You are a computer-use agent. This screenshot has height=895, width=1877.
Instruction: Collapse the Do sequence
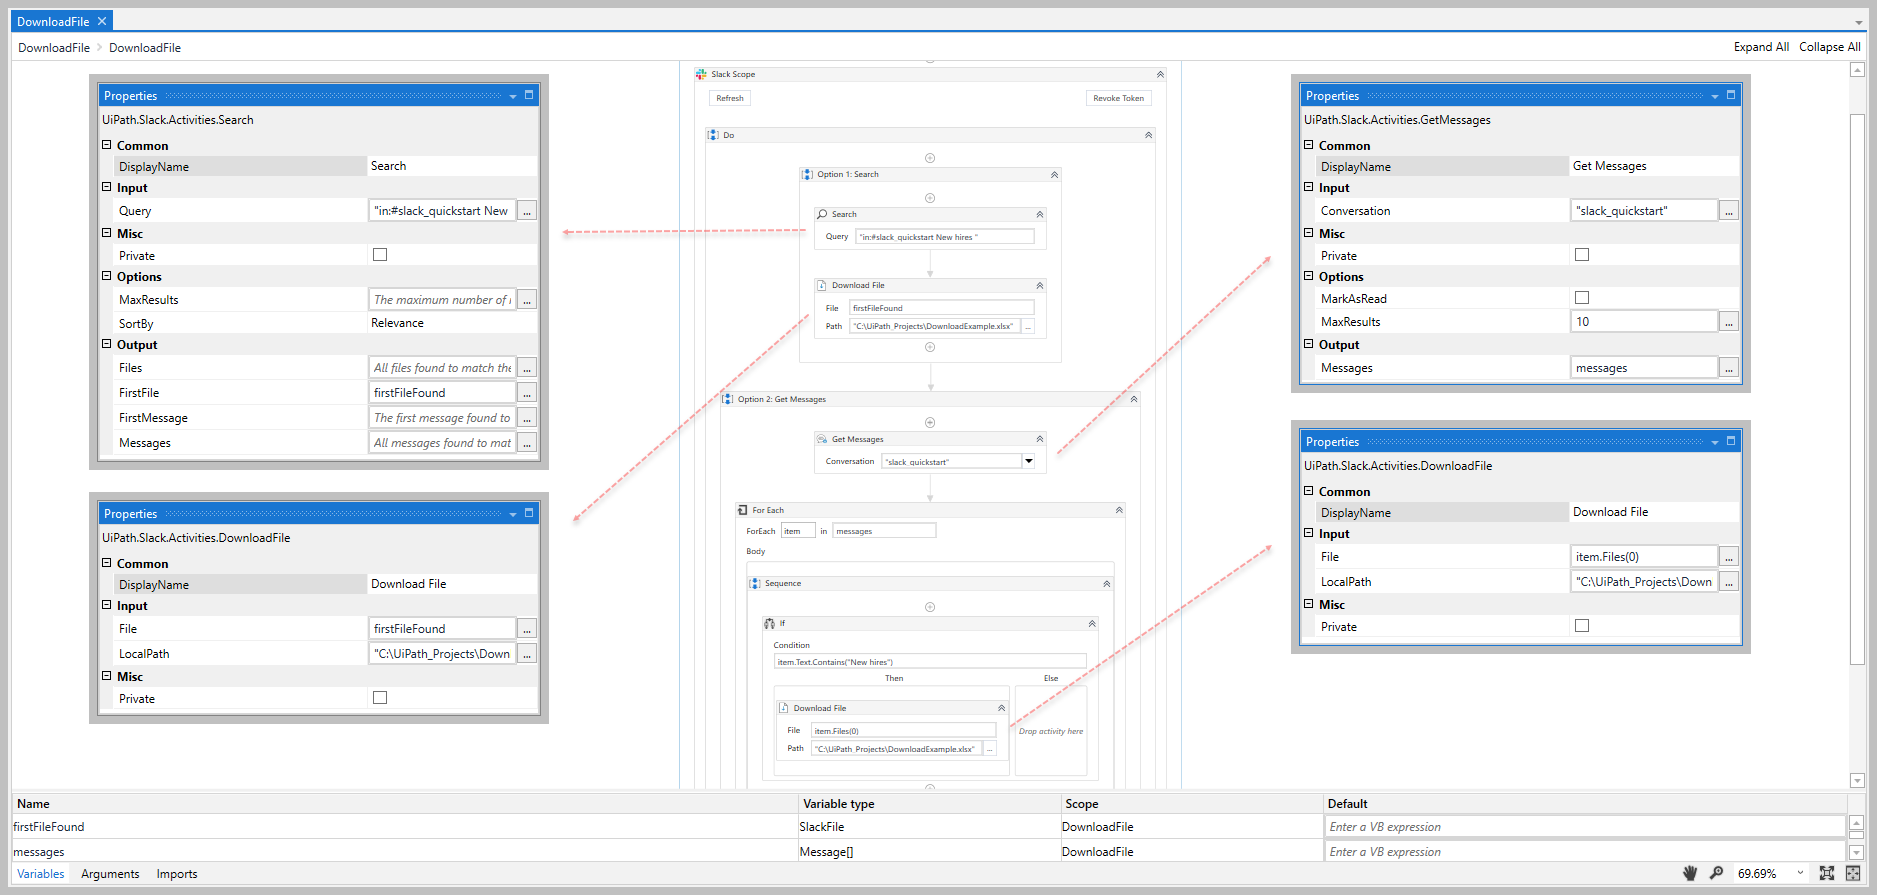tap(1148, 135)
